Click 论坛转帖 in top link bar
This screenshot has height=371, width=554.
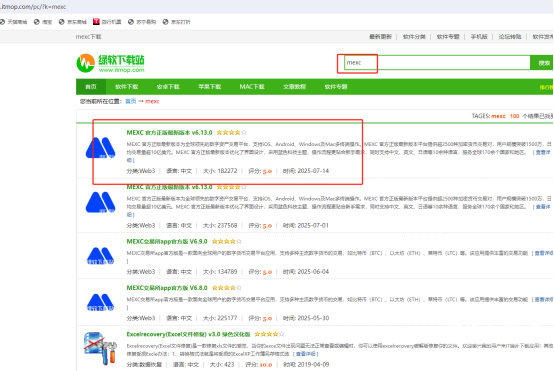pyautogui.click(x=510, y=37)
